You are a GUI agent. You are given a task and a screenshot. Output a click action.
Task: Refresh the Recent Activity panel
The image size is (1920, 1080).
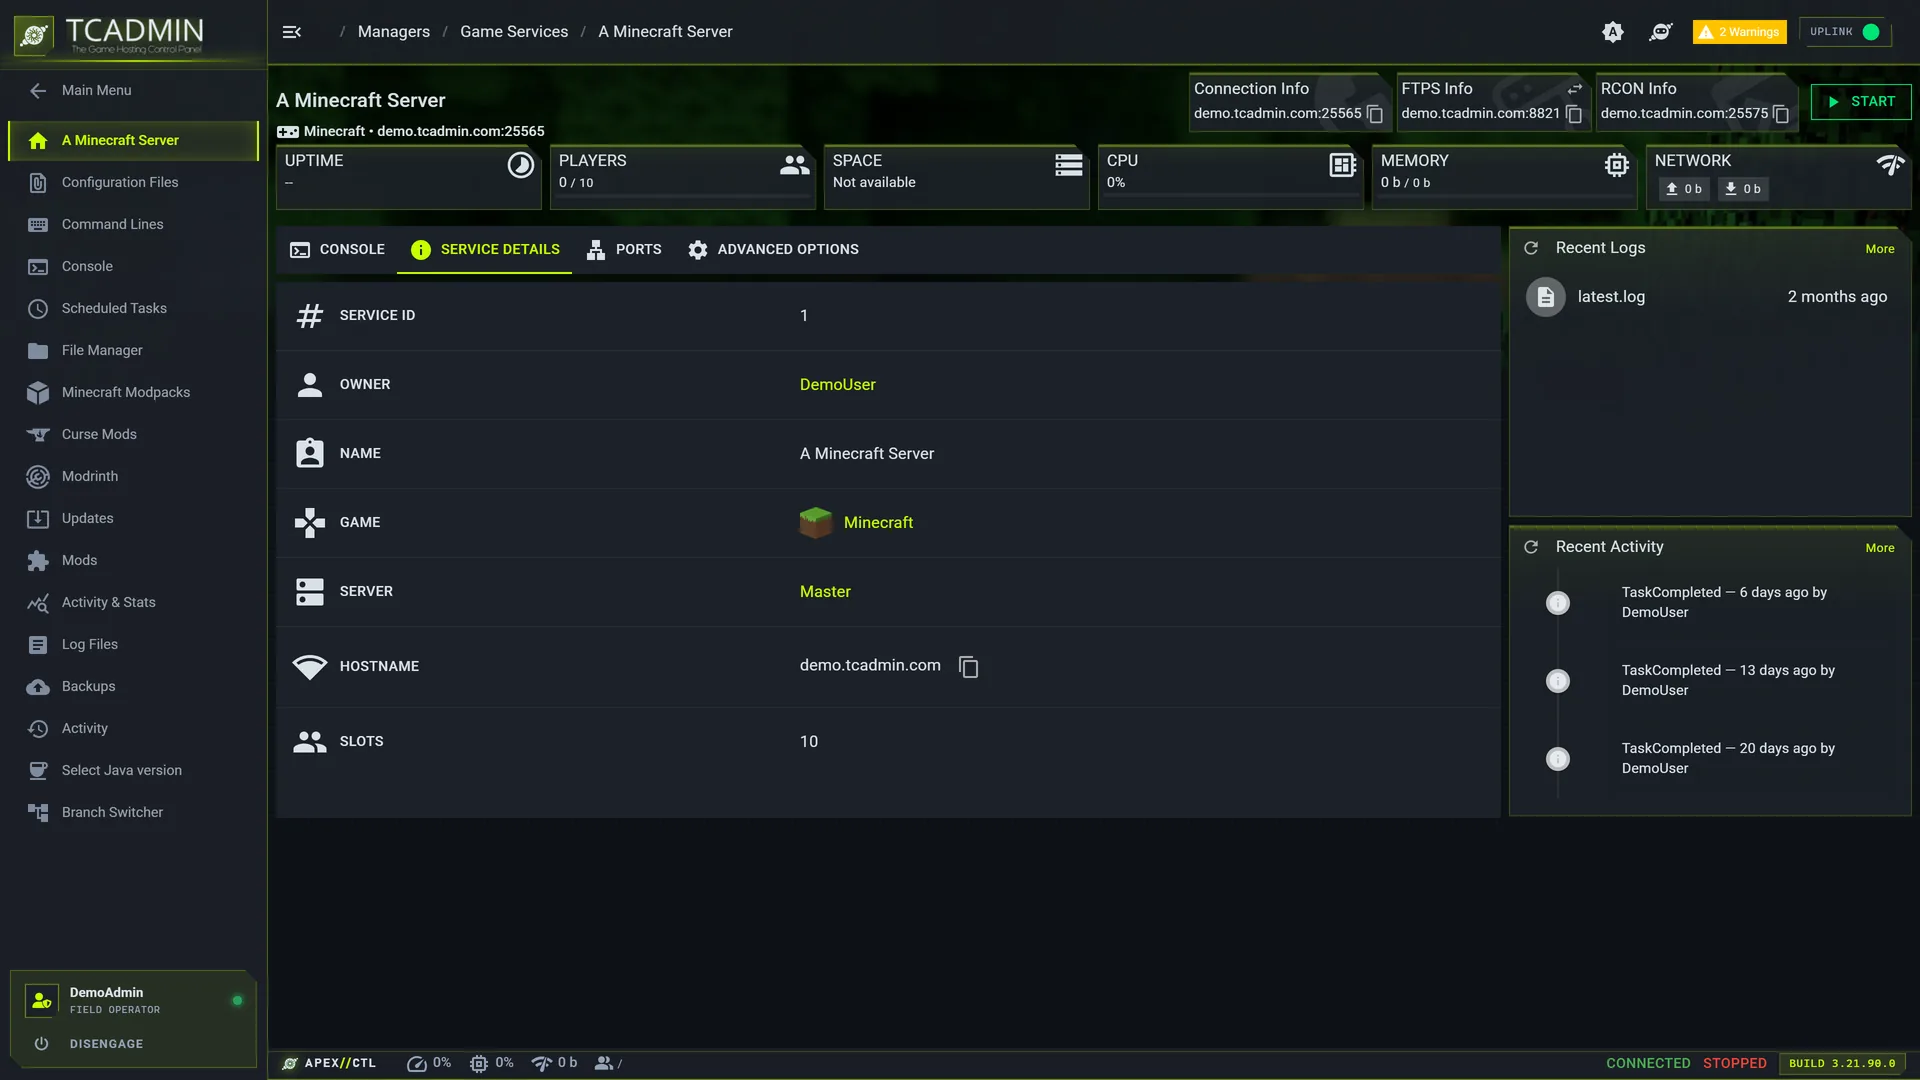tap(1531, 547)
